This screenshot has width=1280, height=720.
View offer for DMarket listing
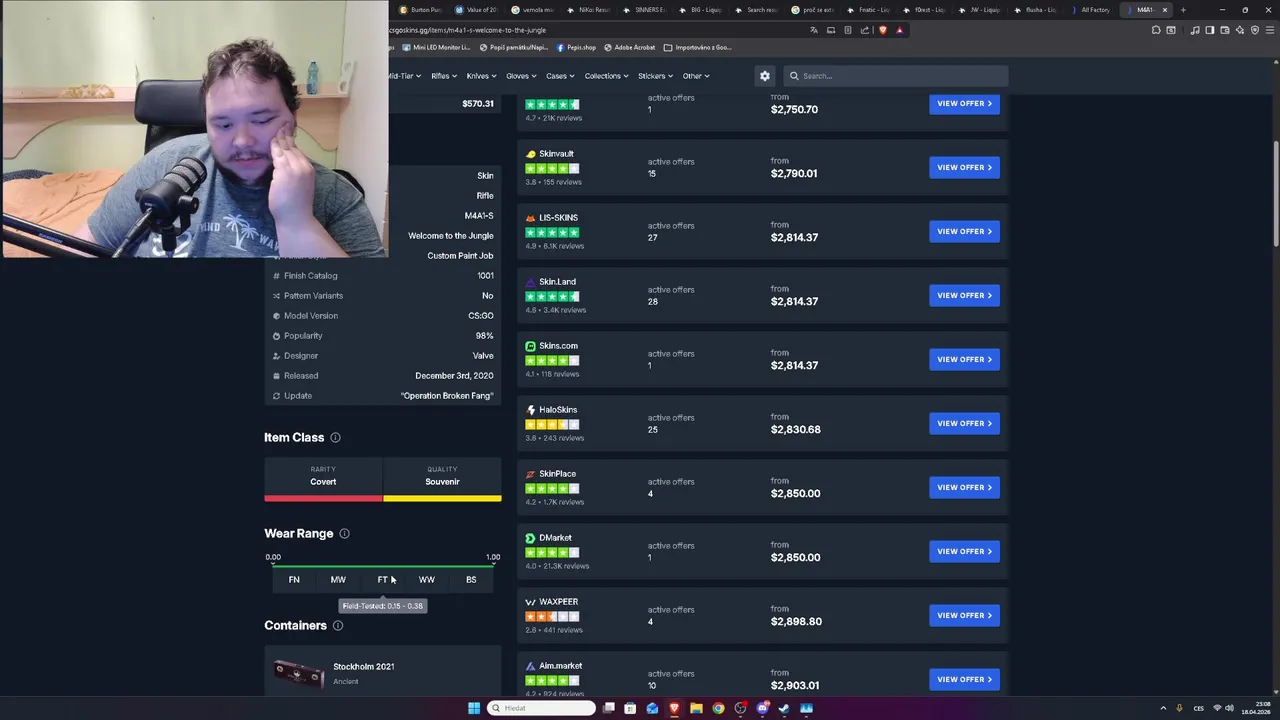[964, 552]
